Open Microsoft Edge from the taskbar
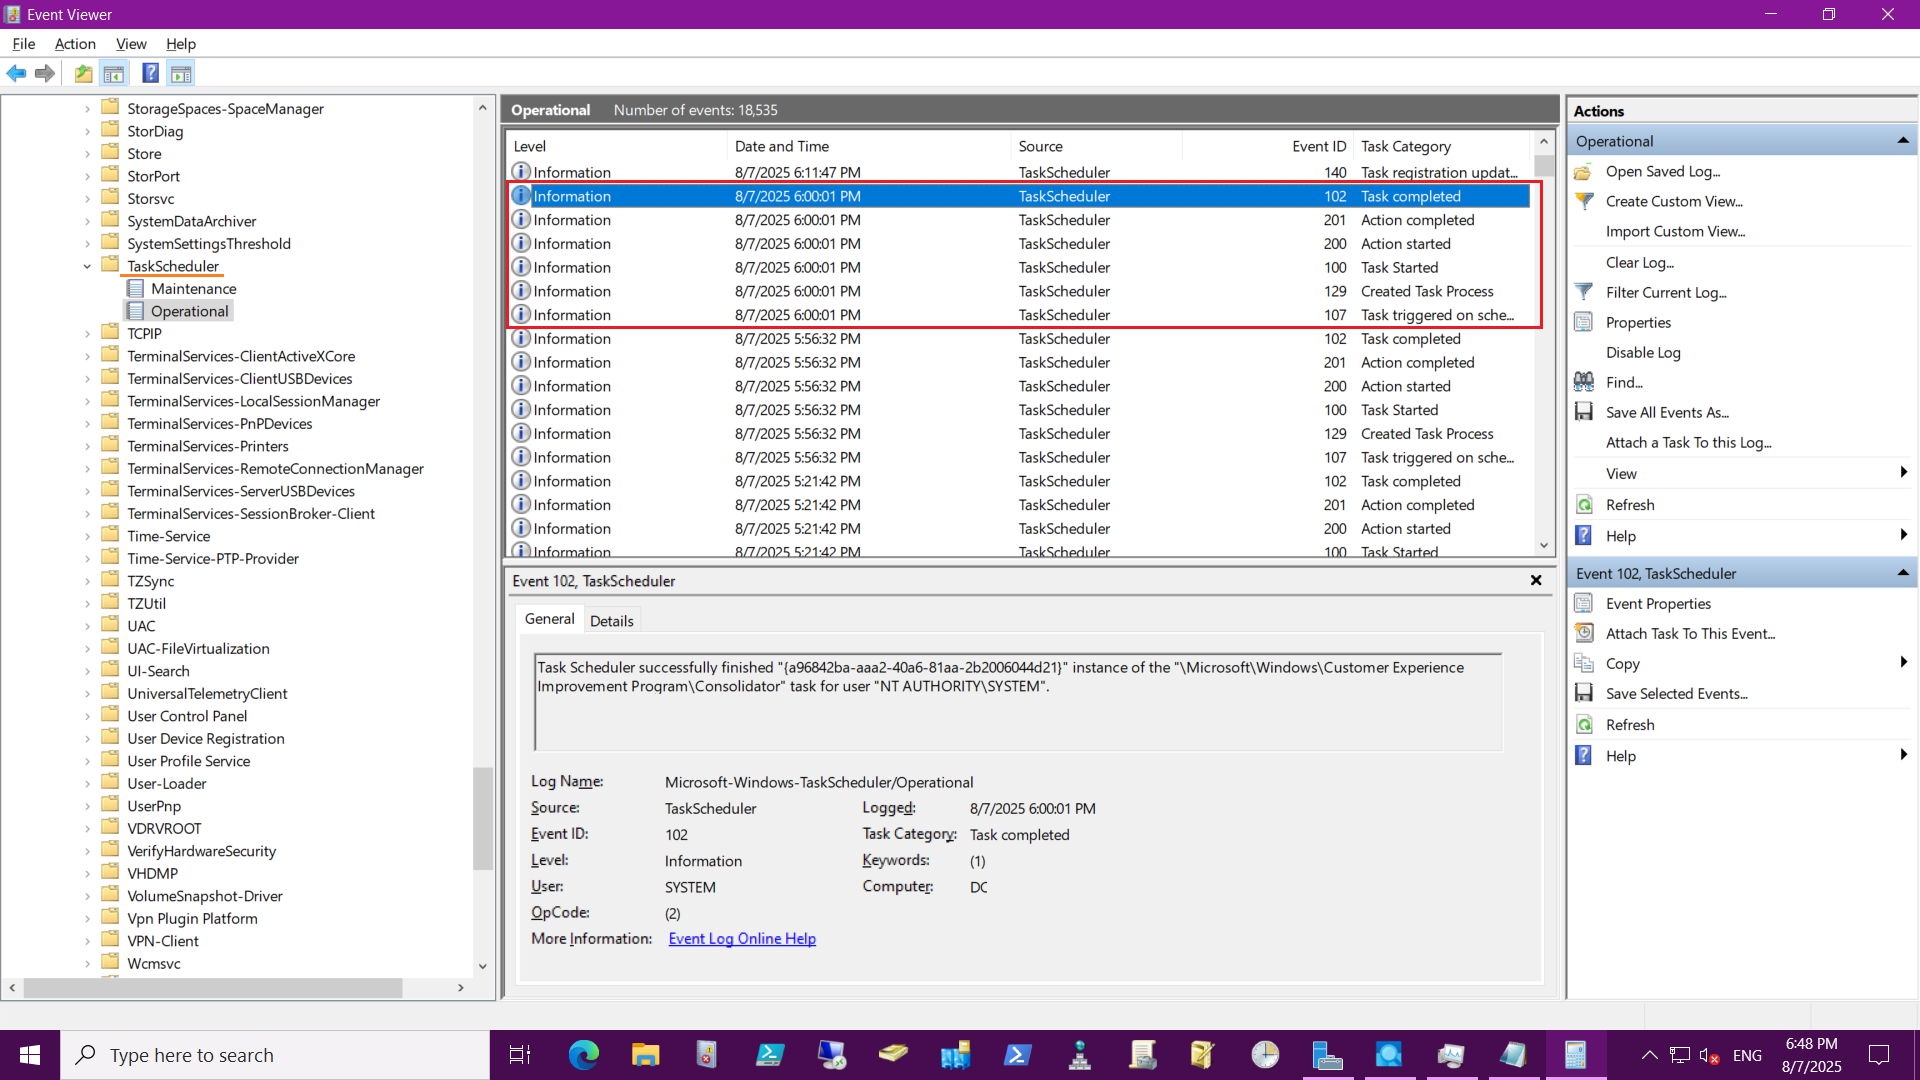The width and height of the screenshot is (1920, 1080). [583, 1055]
